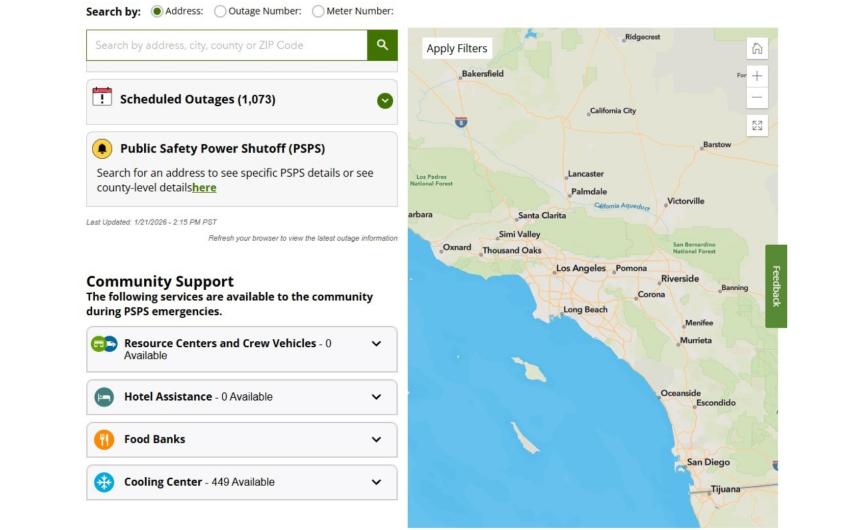Zoom in the map with plus

(757, 76)
